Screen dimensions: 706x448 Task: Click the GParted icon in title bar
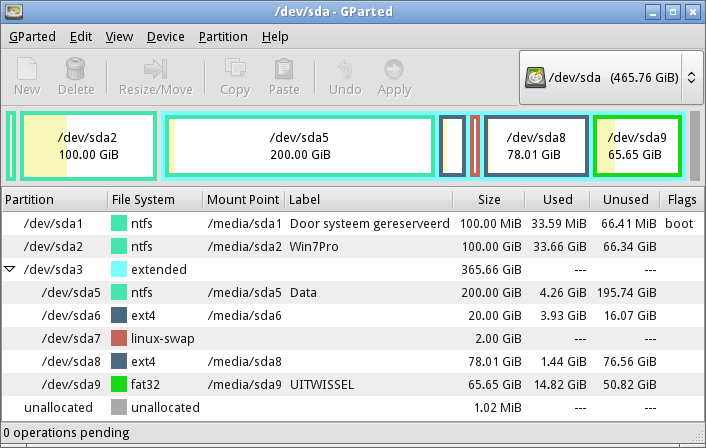14,12
